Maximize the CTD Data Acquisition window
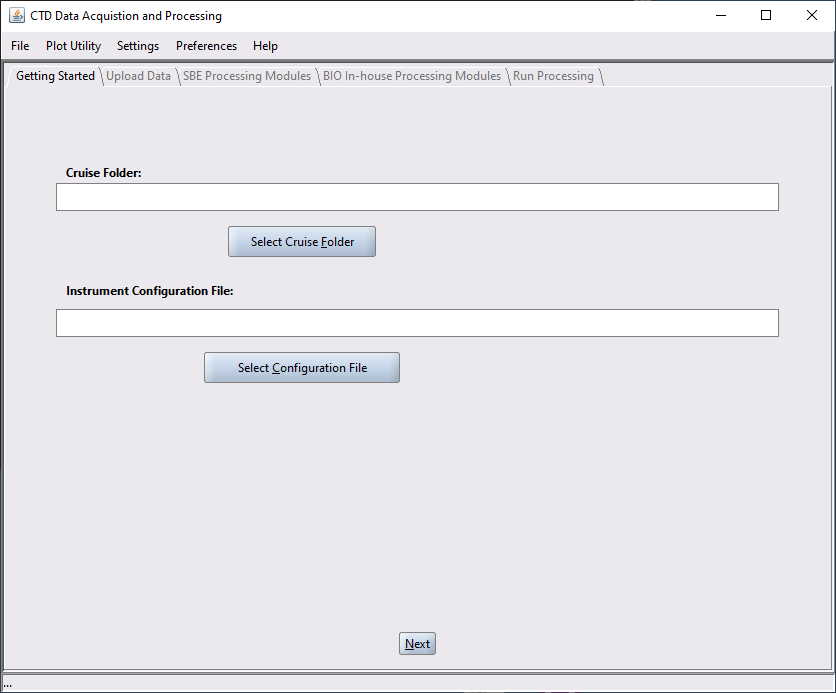Viewport: 836px width, 693px height. [766, 15]
